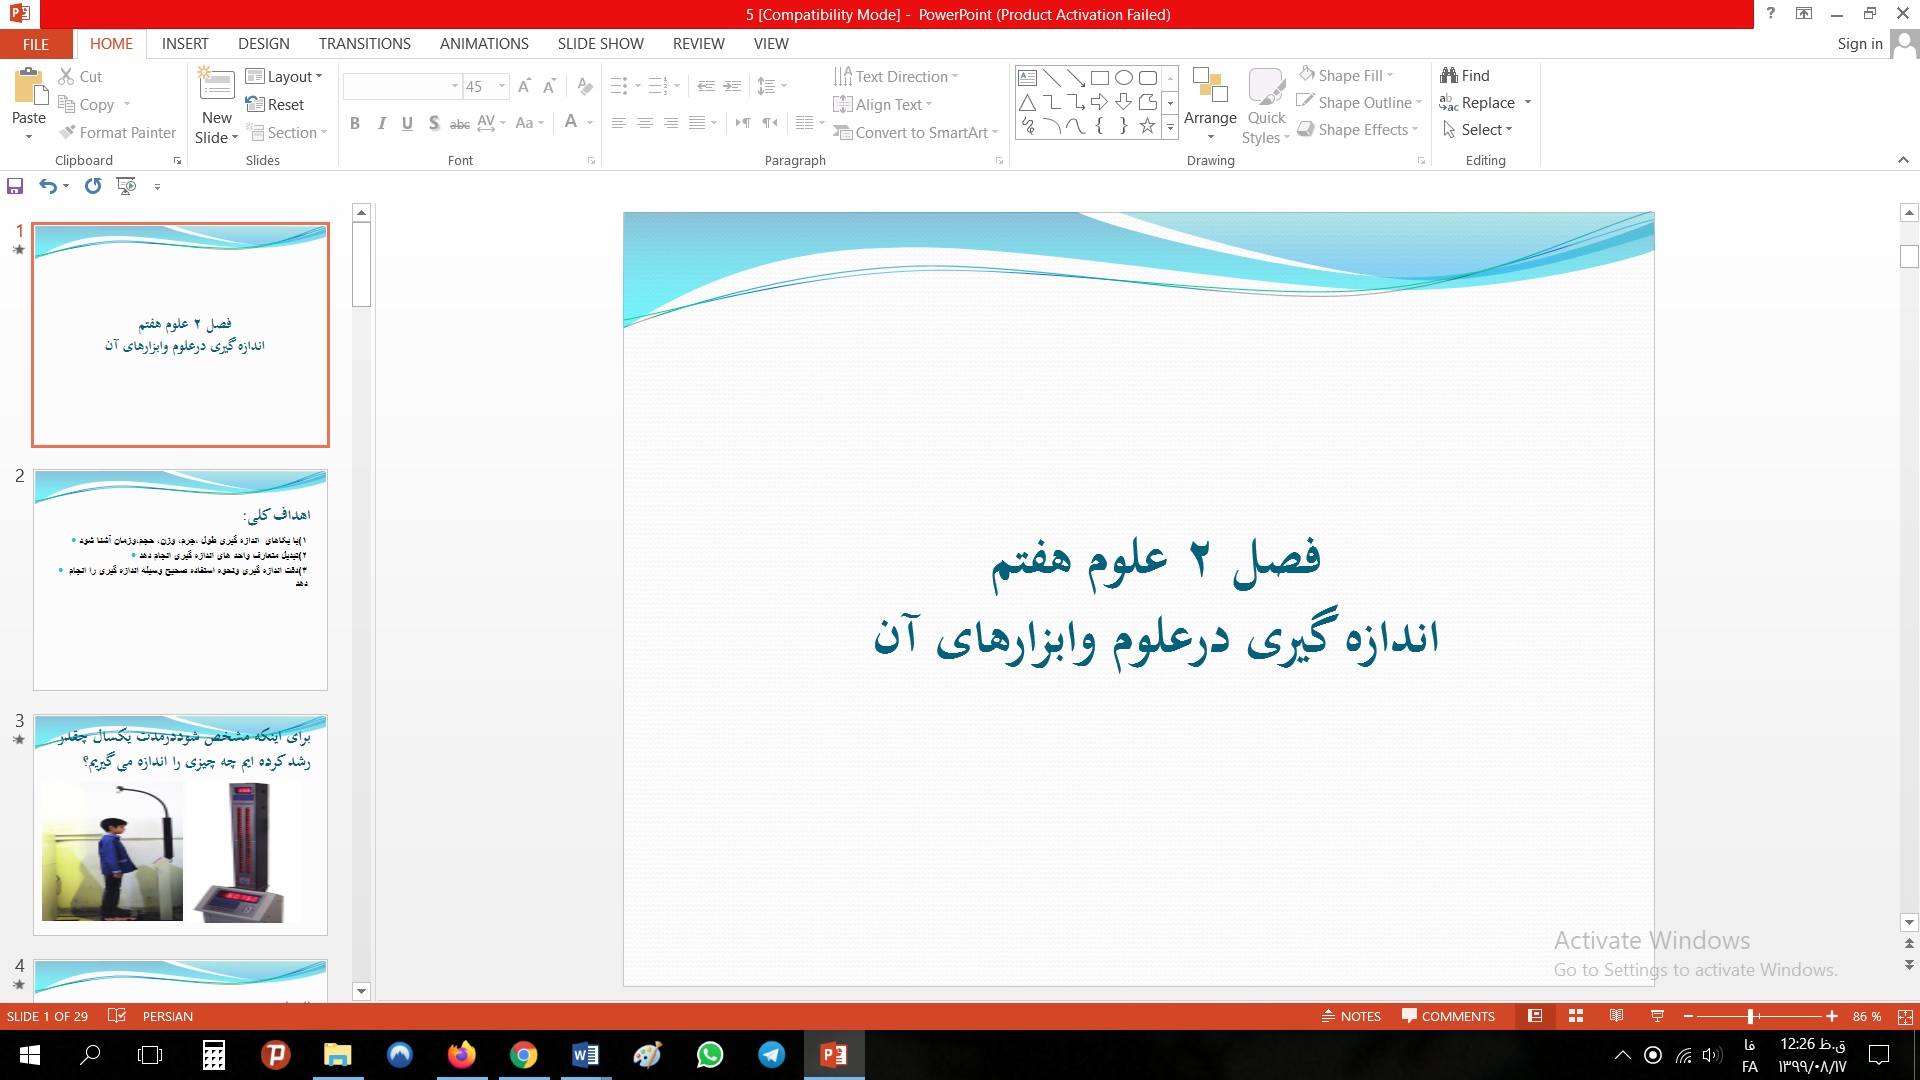Click the Sign in link
This screenshot has width=1920, height=1080.
point(1859,44)
